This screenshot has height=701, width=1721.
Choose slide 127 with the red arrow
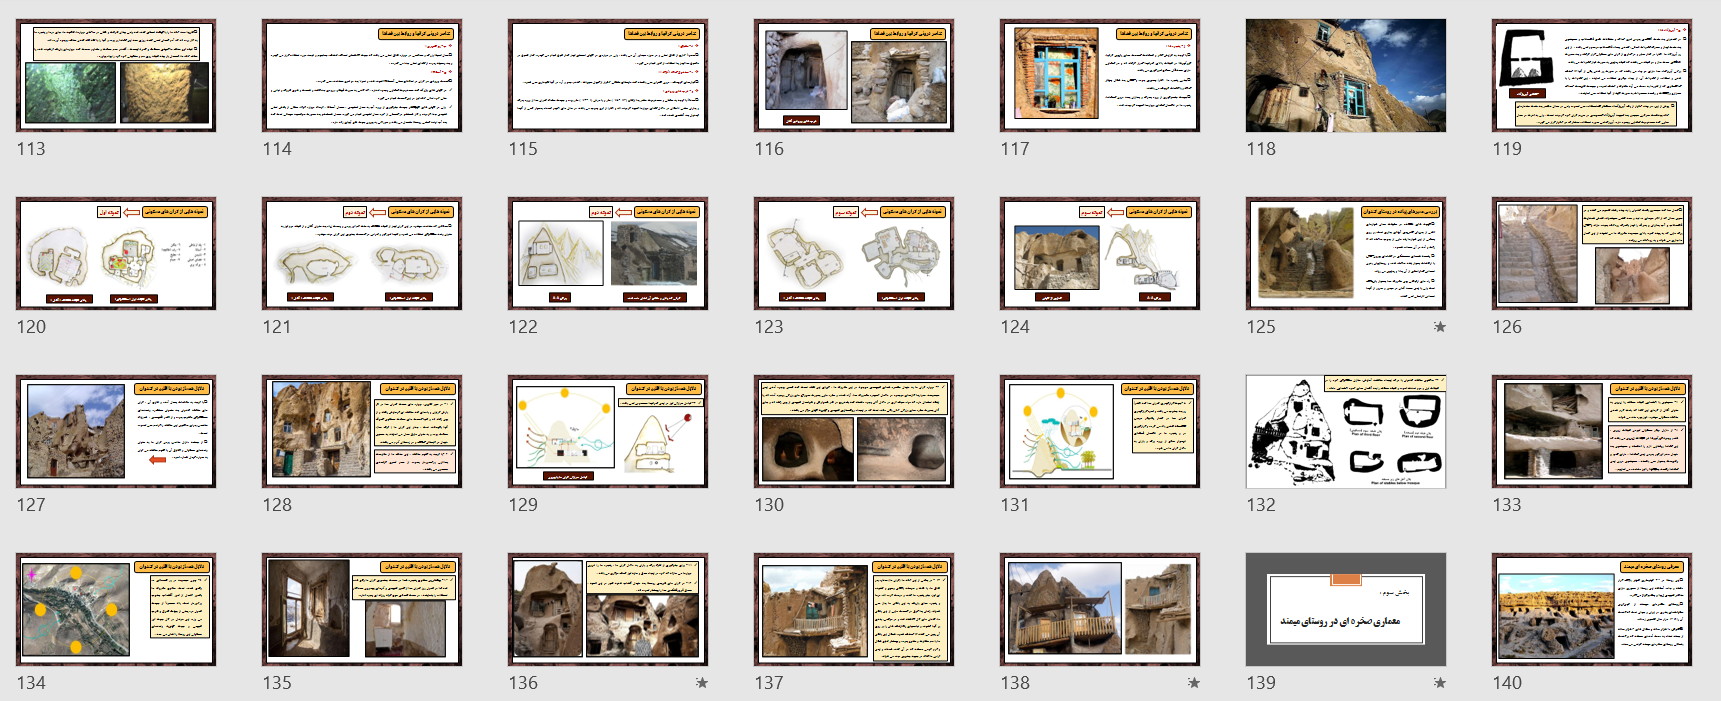(116, 432)
